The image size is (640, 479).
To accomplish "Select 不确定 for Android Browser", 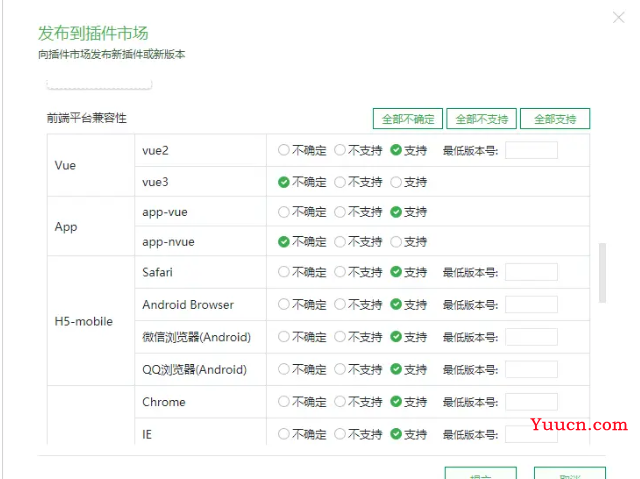I will 284,304.
